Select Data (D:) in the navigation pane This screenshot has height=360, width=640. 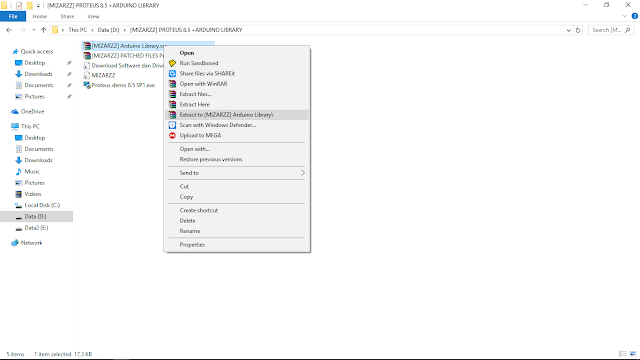tap(36, 217)
